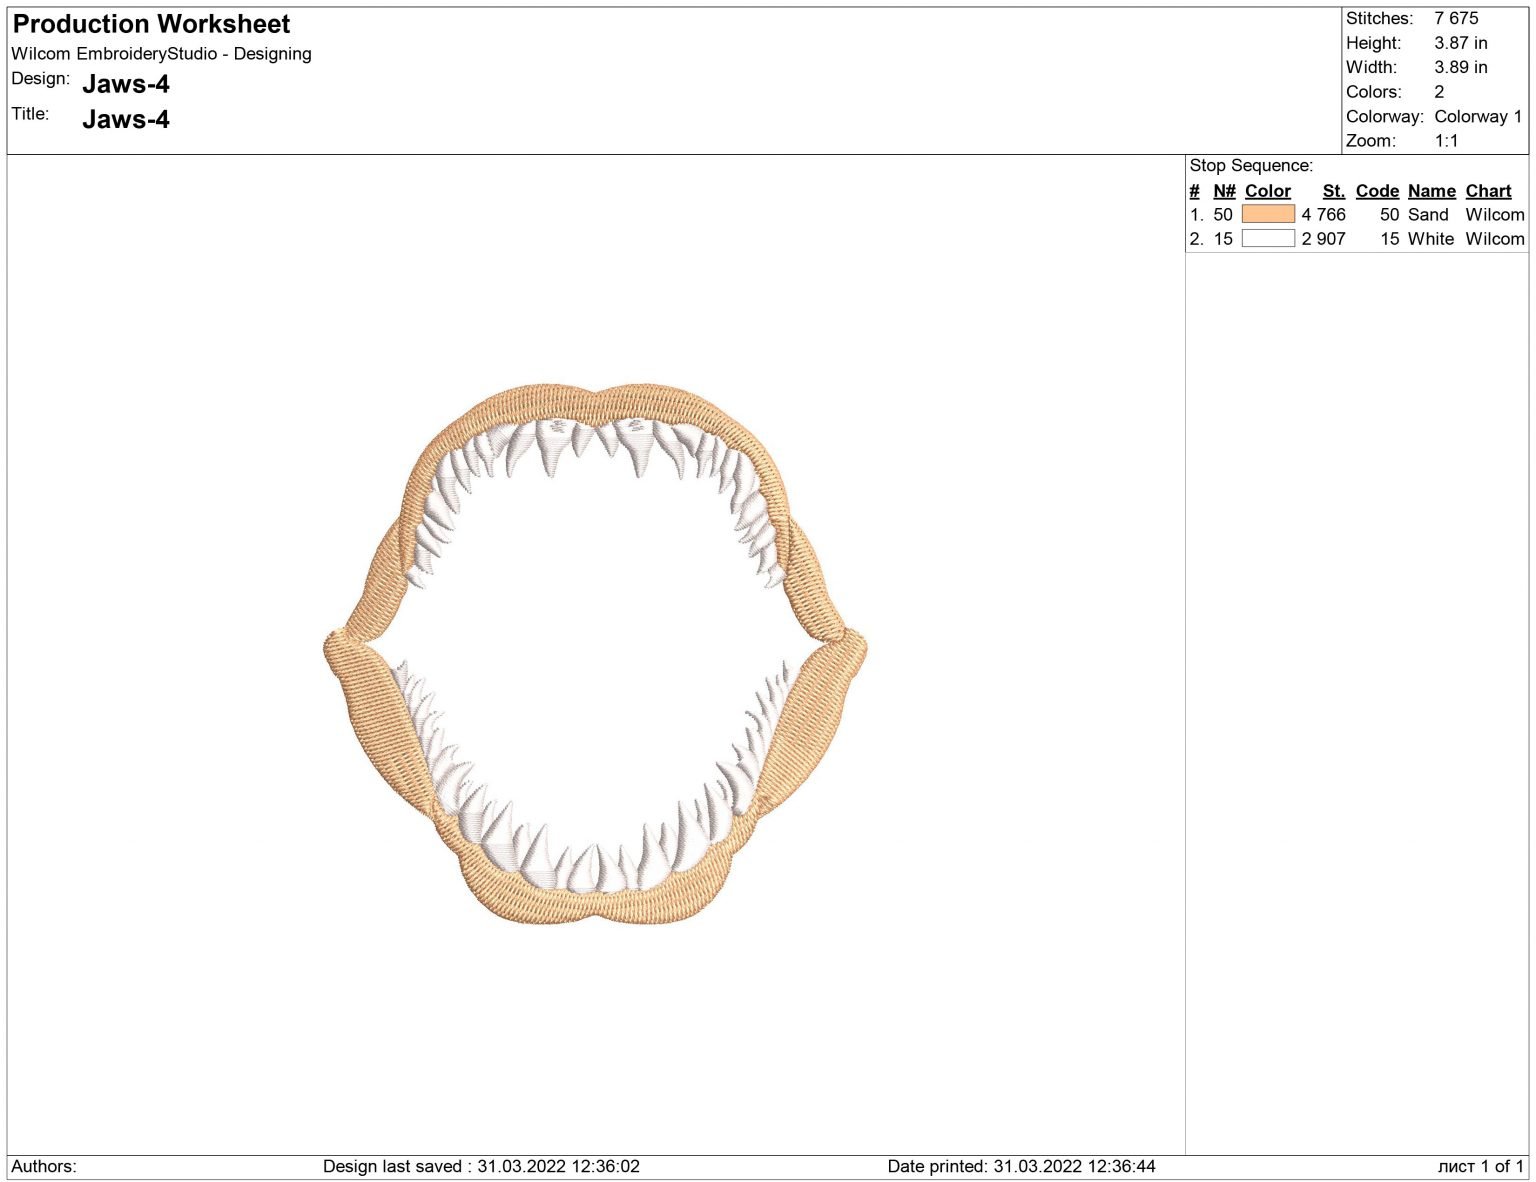The image size is (1536, 1182).
Task: Click the St. column header
Action: [1333, 191]
